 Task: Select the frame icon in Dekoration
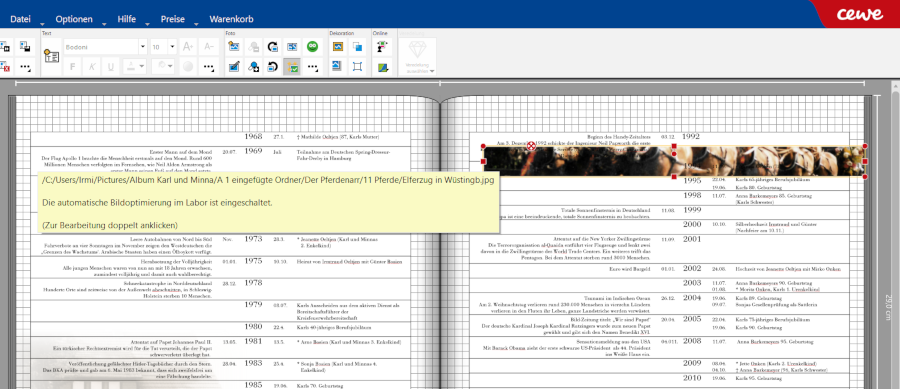(x=338, y=46)
